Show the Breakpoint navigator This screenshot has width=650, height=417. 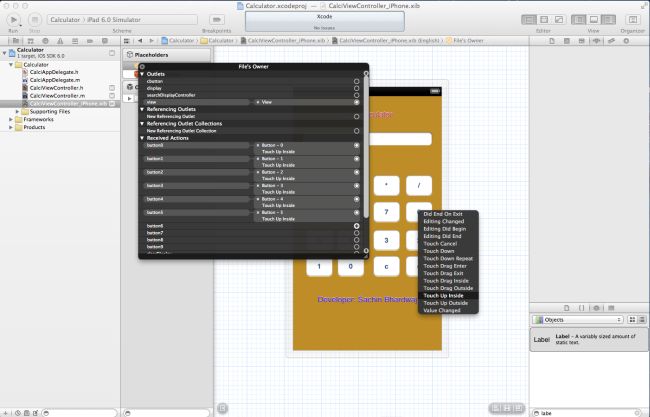[90, 41]
